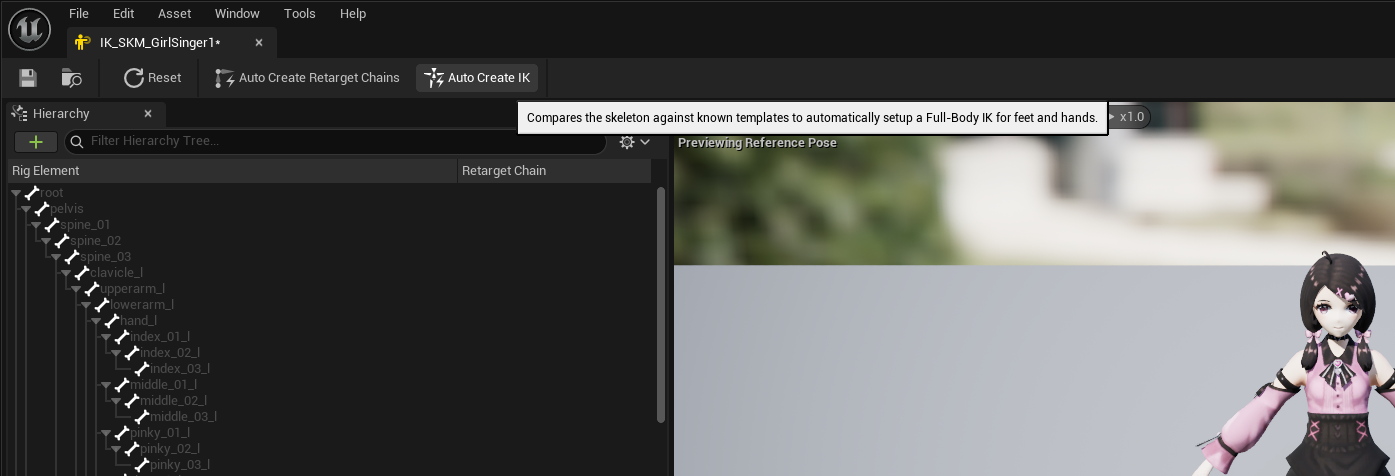Close the Hierarchy panel tab
1395x476 pixels.
148,114
